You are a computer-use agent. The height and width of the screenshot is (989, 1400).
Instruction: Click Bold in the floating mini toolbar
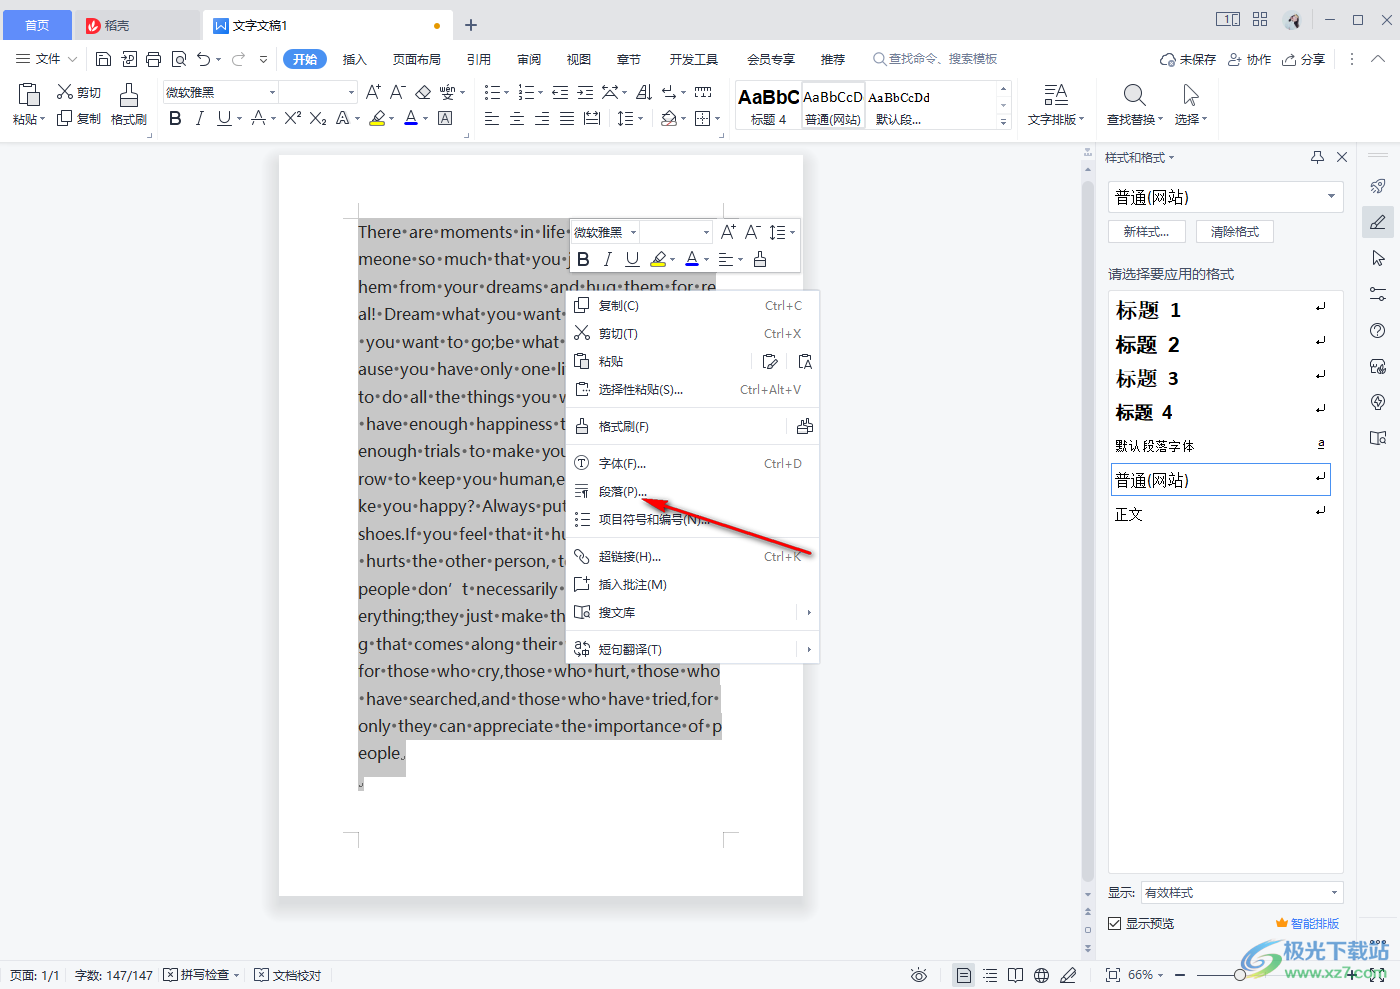pos(583,259)
